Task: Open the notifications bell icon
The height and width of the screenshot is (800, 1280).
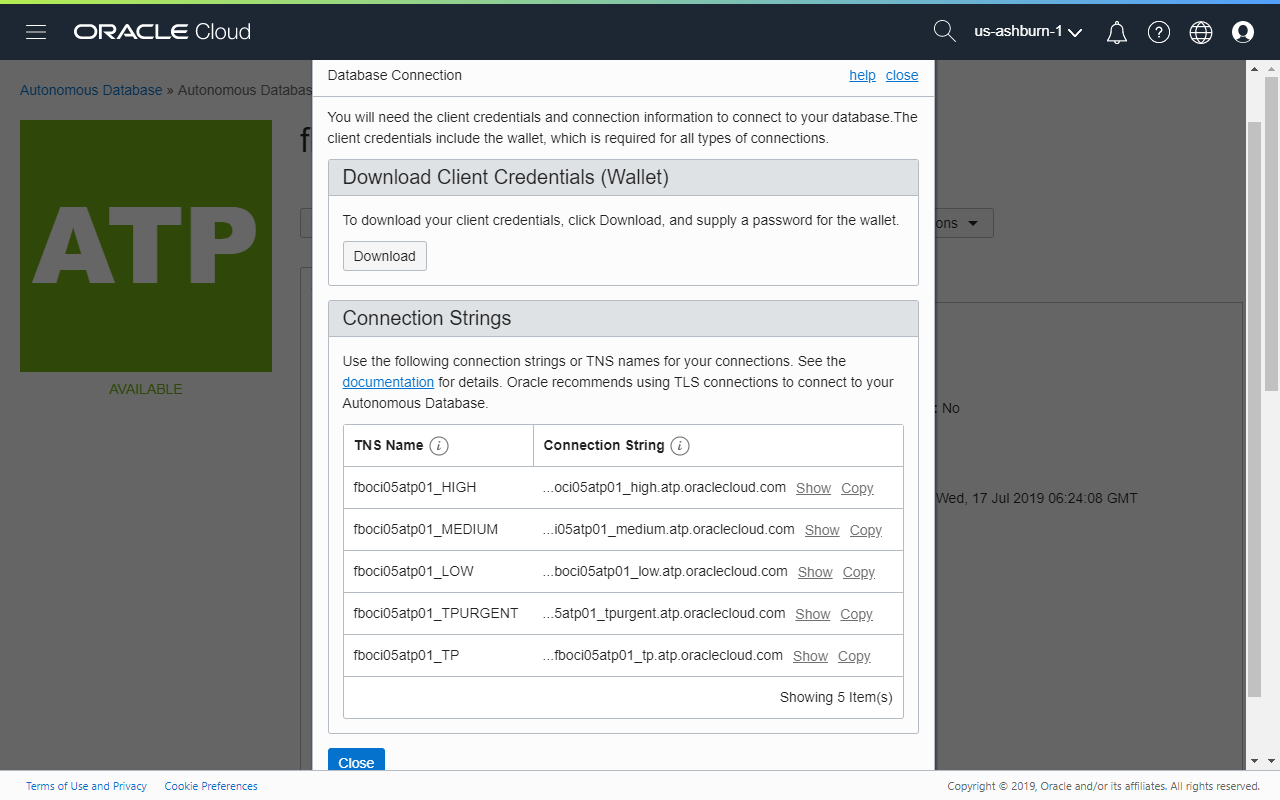Action: coord(1117,32)
